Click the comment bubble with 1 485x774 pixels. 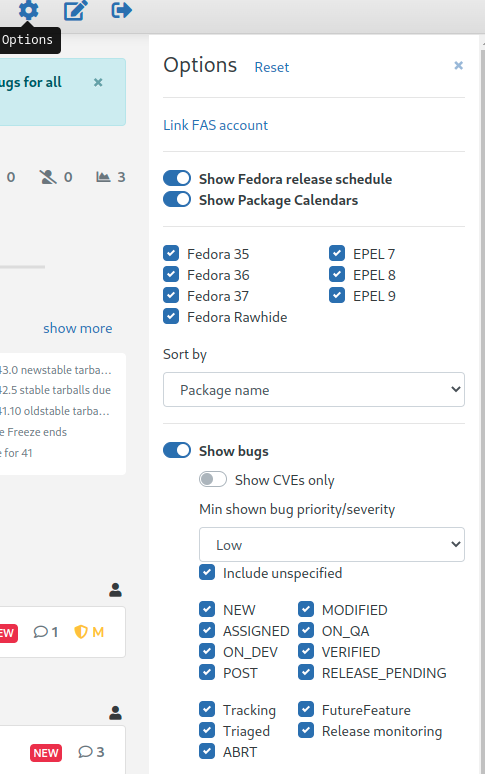click(x=40, y=632)
